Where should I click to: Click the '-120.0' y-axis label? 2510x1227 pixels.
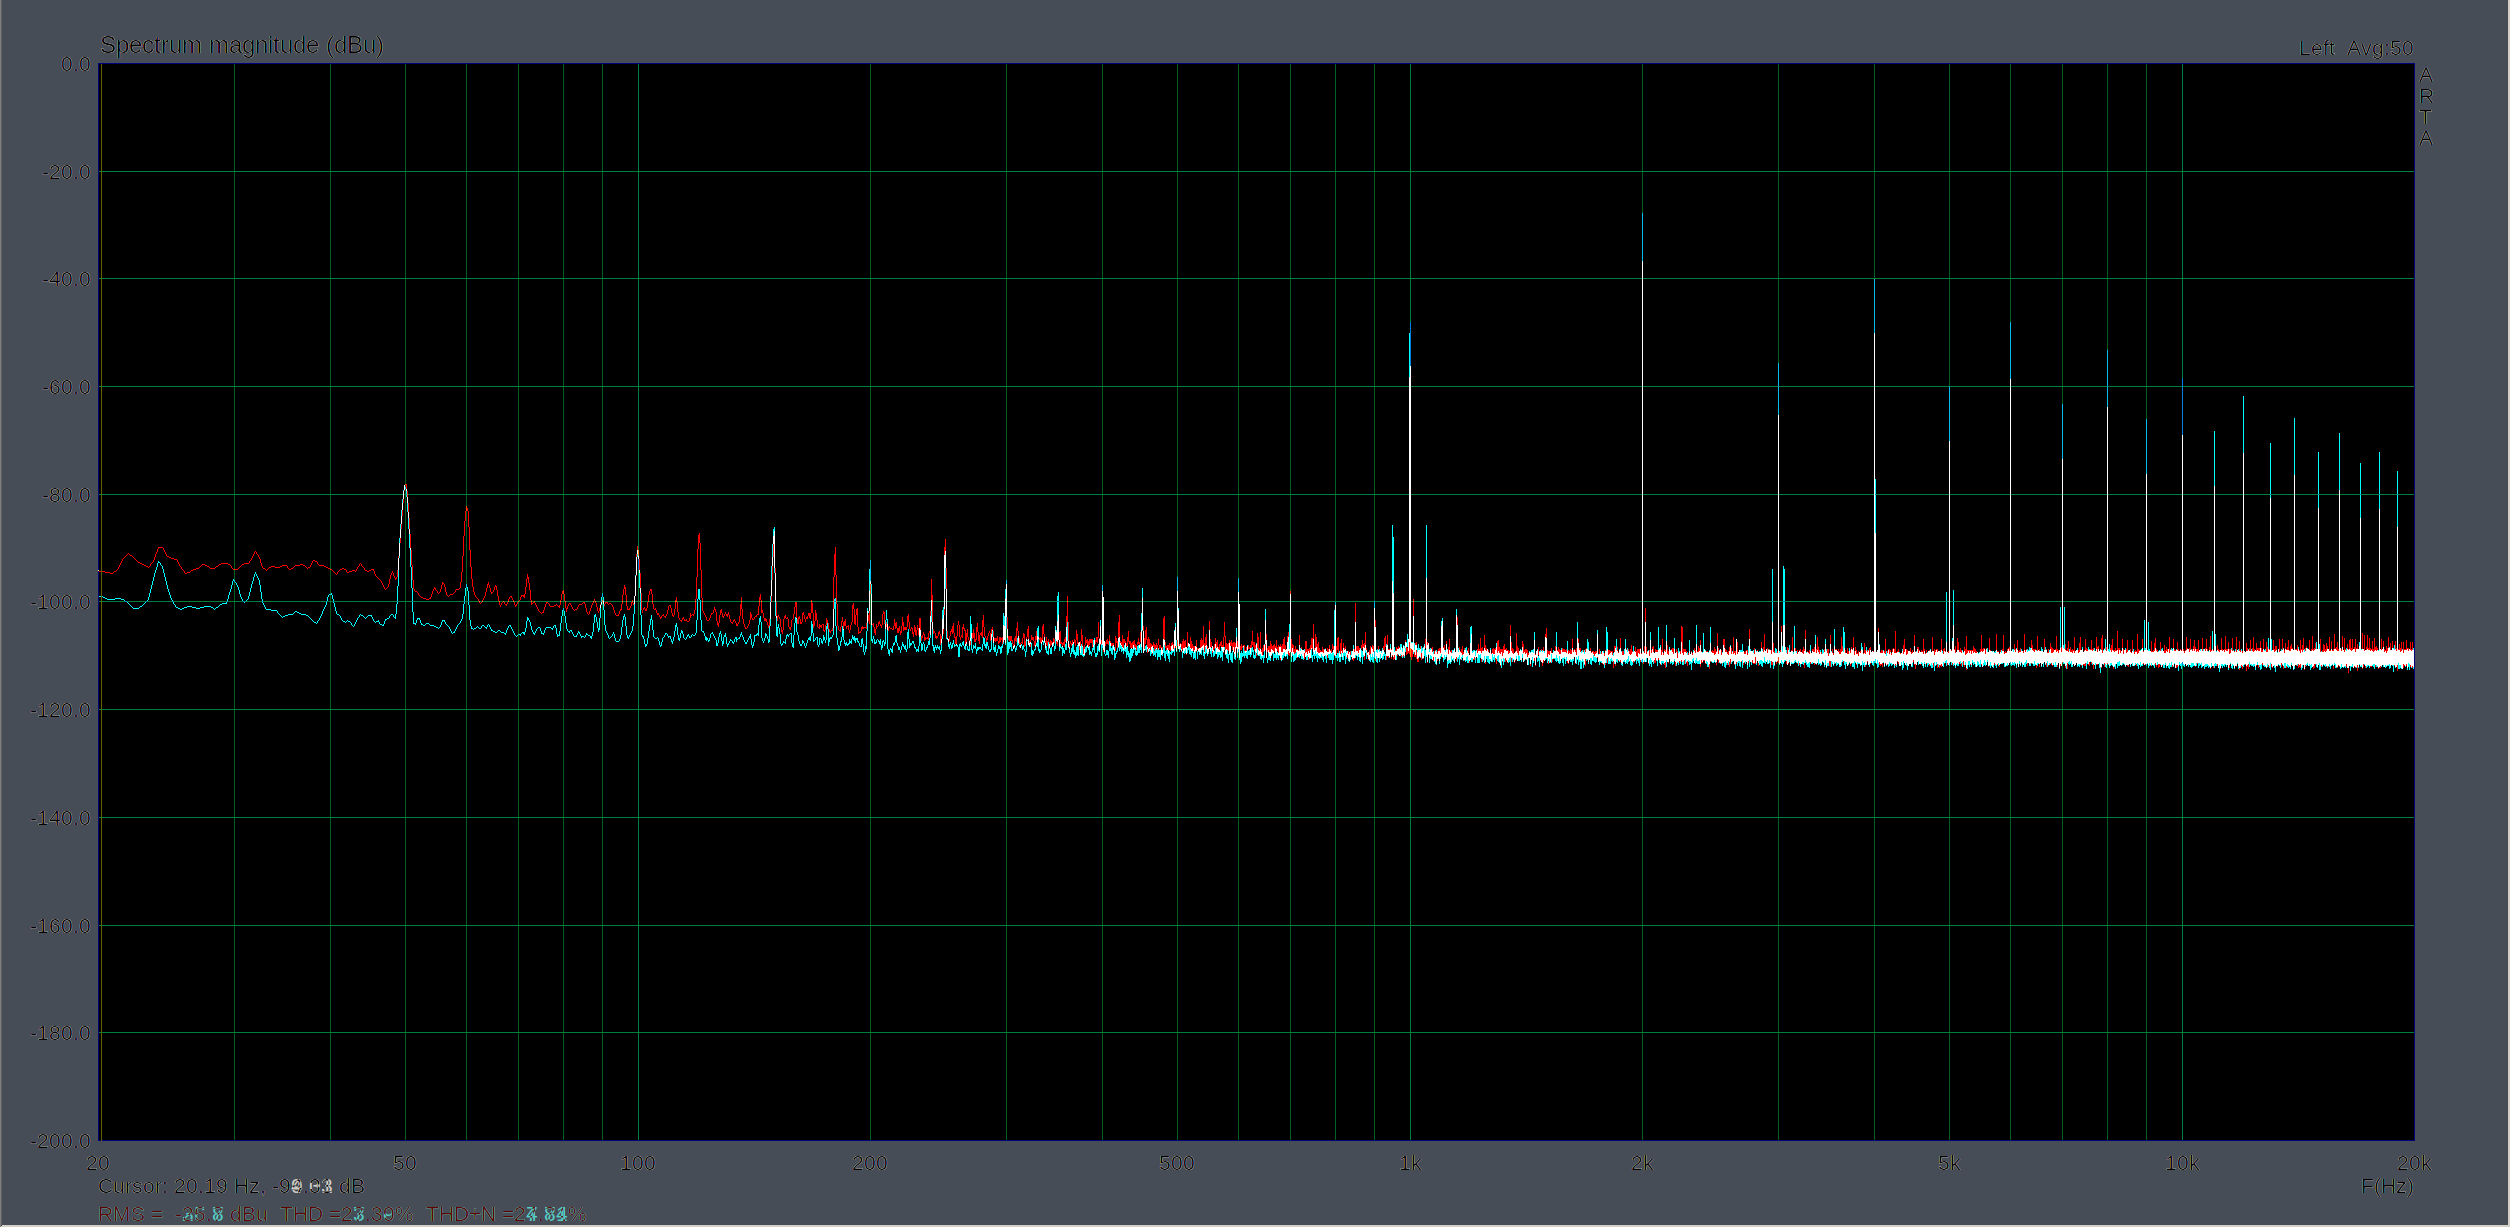[61, 710]
